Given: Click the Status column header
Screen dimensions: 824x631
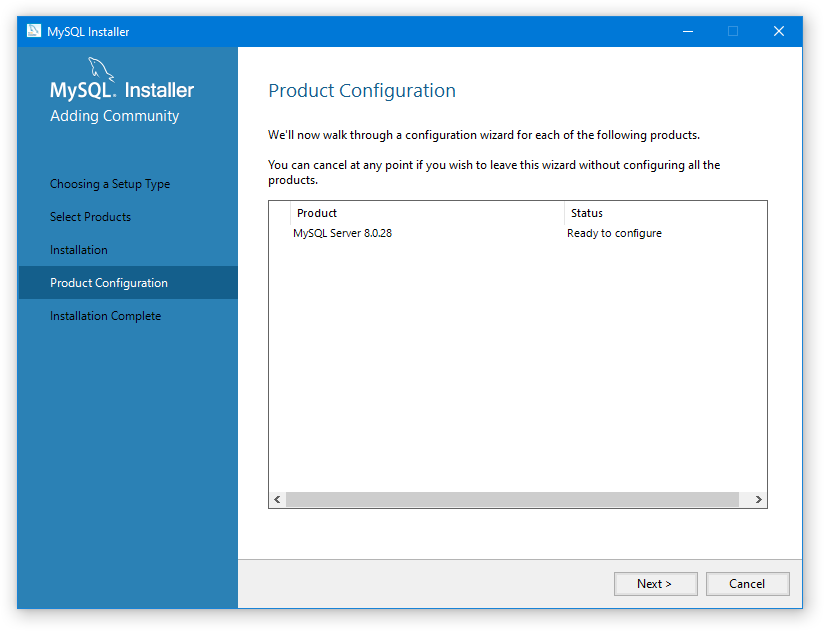Looking at the screenshot, I should coord(664,213).
